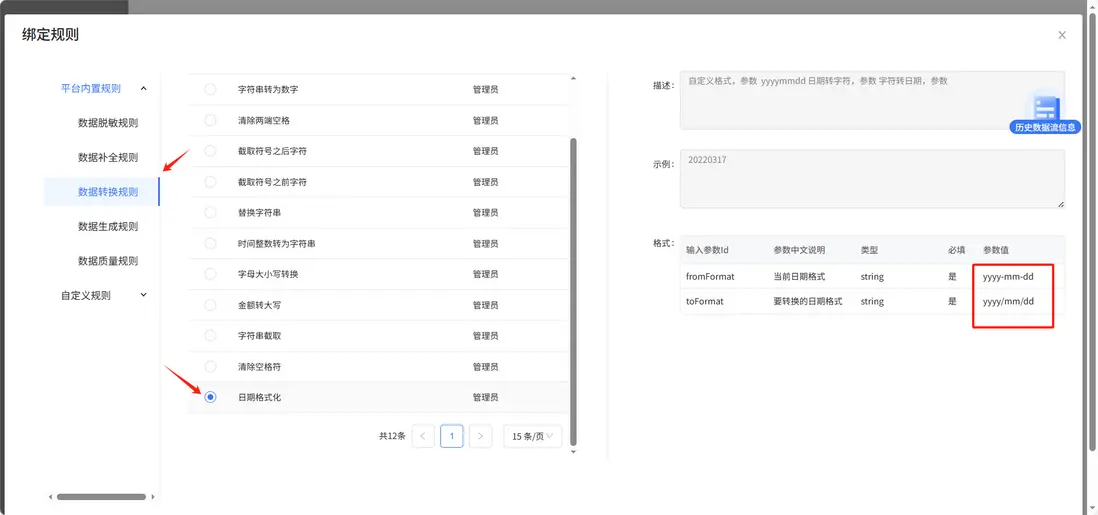1098x515 pixels.
Task: Select the 清除两端空格 radio button
Action: pos(210,121)
